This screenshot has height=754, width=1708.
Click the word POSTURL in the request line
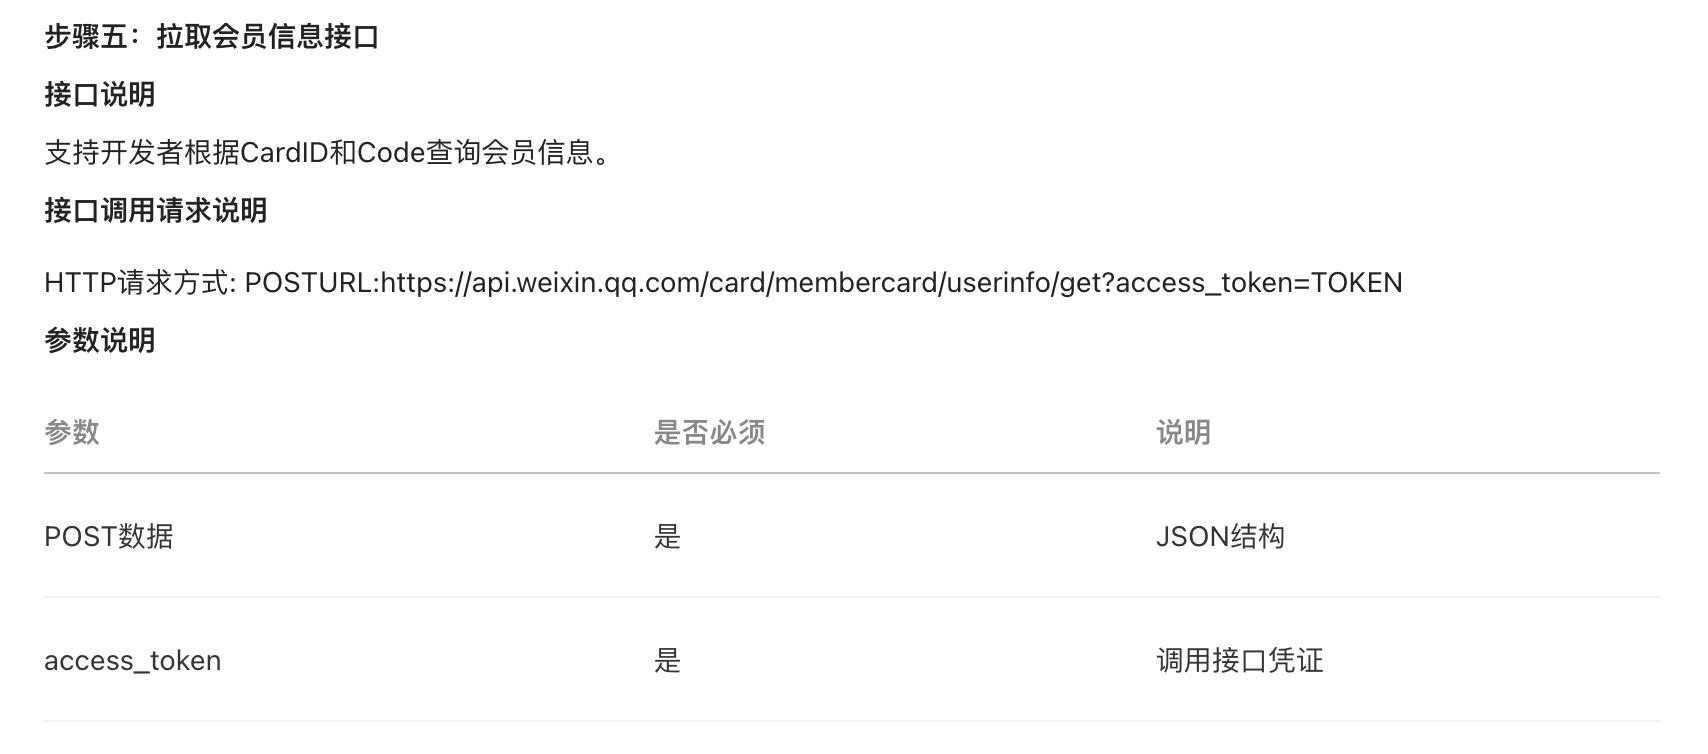308,283
